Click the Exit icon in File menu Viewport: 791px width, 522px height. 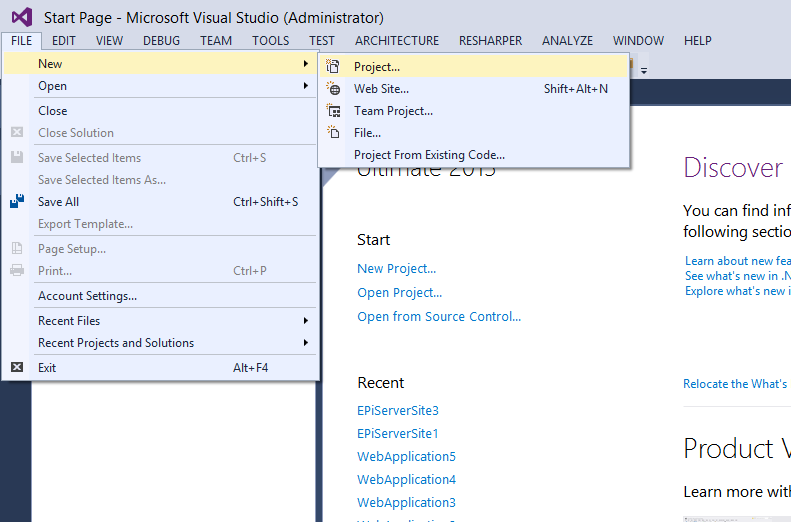17,368
